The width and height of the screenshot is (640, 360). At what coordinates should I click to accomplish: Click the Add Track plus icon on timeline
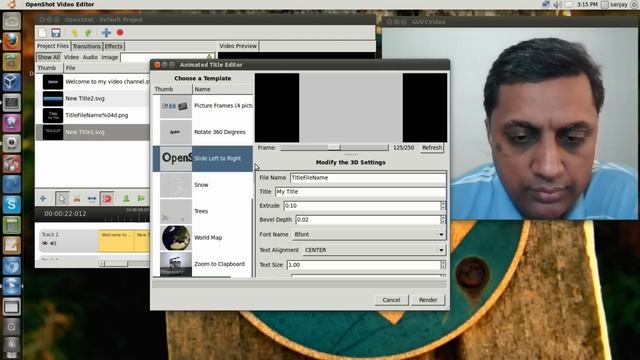coord(43,199)
